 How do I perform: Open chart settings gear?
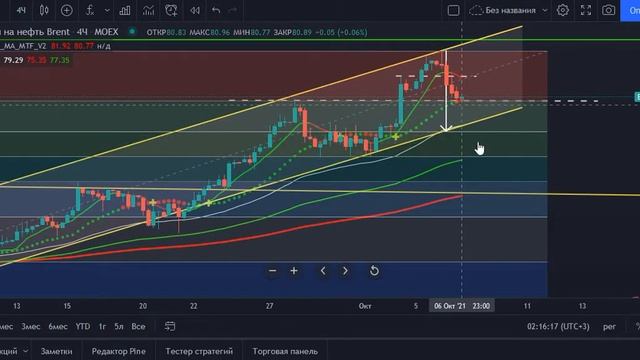pos(563,10)
